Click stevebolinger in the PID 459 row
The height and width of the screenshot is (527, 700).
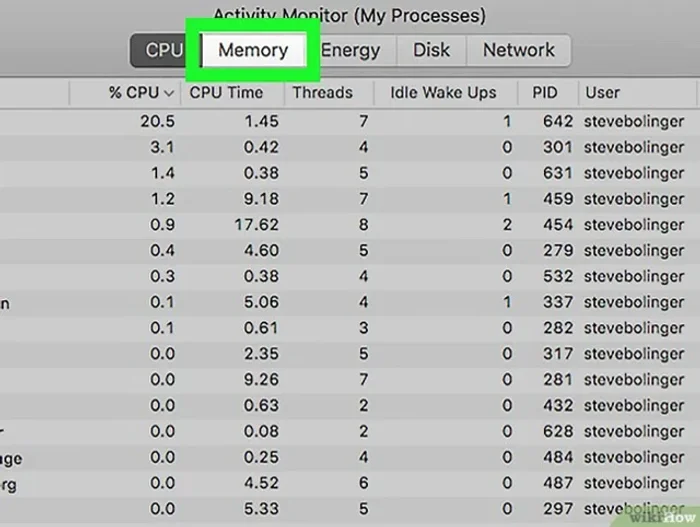coord(634,200)
